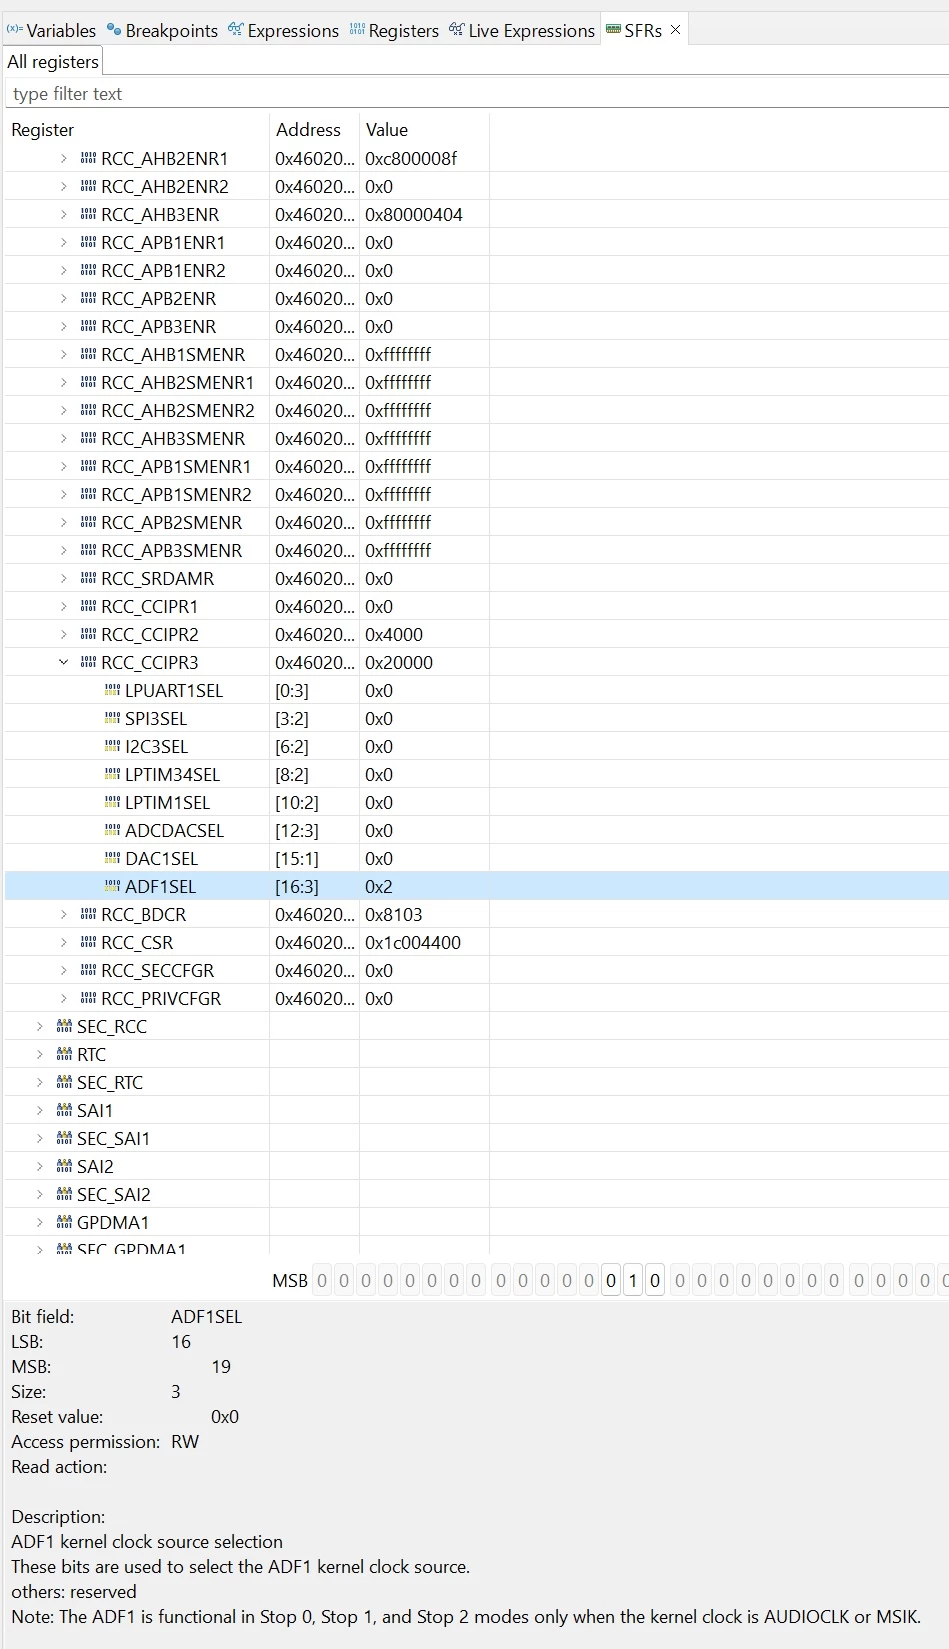Click the SEC_RTC peripheral icon
Image resolution: width=949 pixels, height=1649 pixels.
click(x=64, y=1082)
